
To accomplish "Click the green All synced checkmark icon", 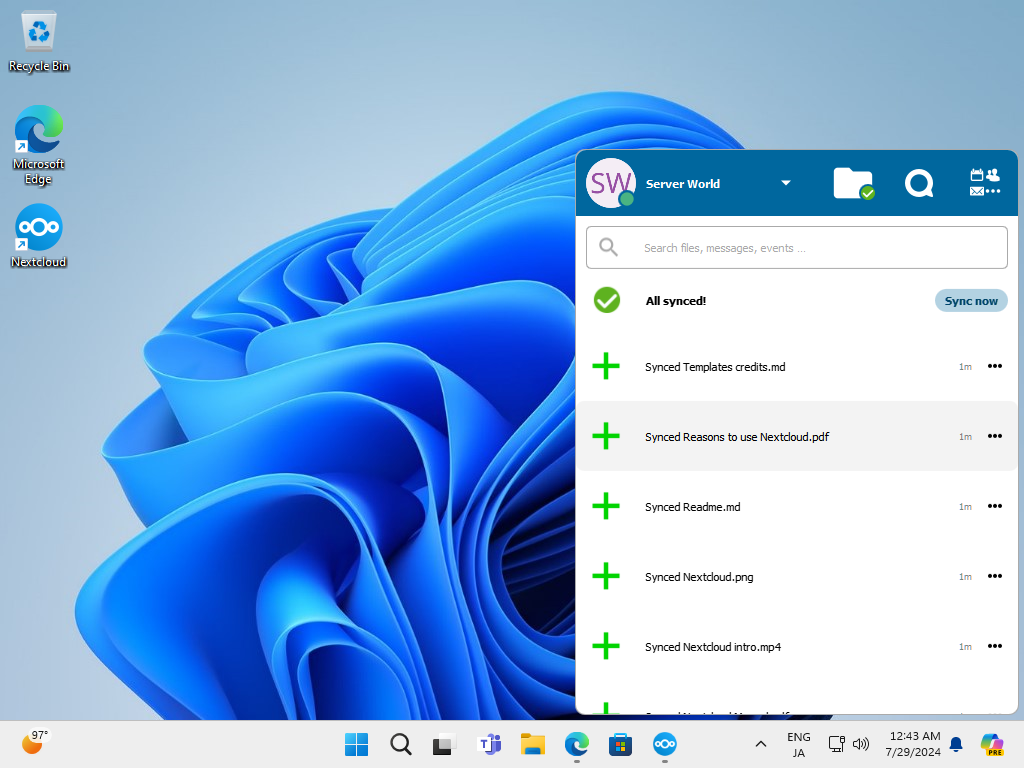I will [x=607, y=300].
